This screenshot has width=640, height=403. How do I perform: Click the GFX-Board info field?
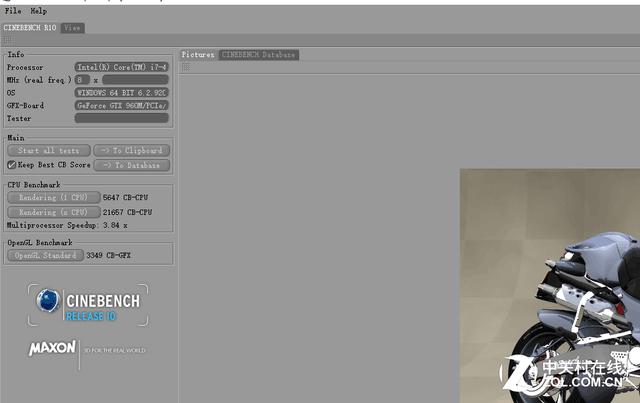[121, 105]
